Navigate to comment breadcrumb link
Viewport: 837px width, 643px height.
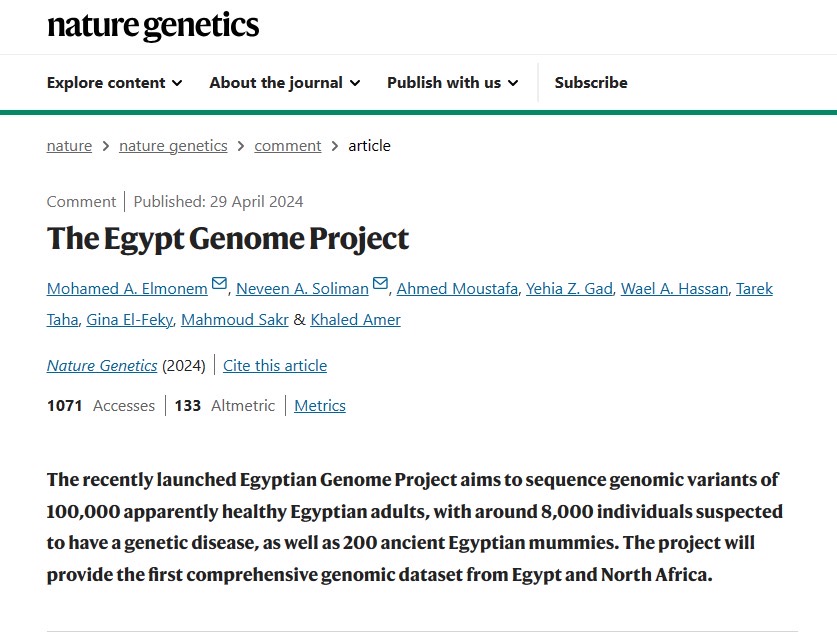pos(288,146)
